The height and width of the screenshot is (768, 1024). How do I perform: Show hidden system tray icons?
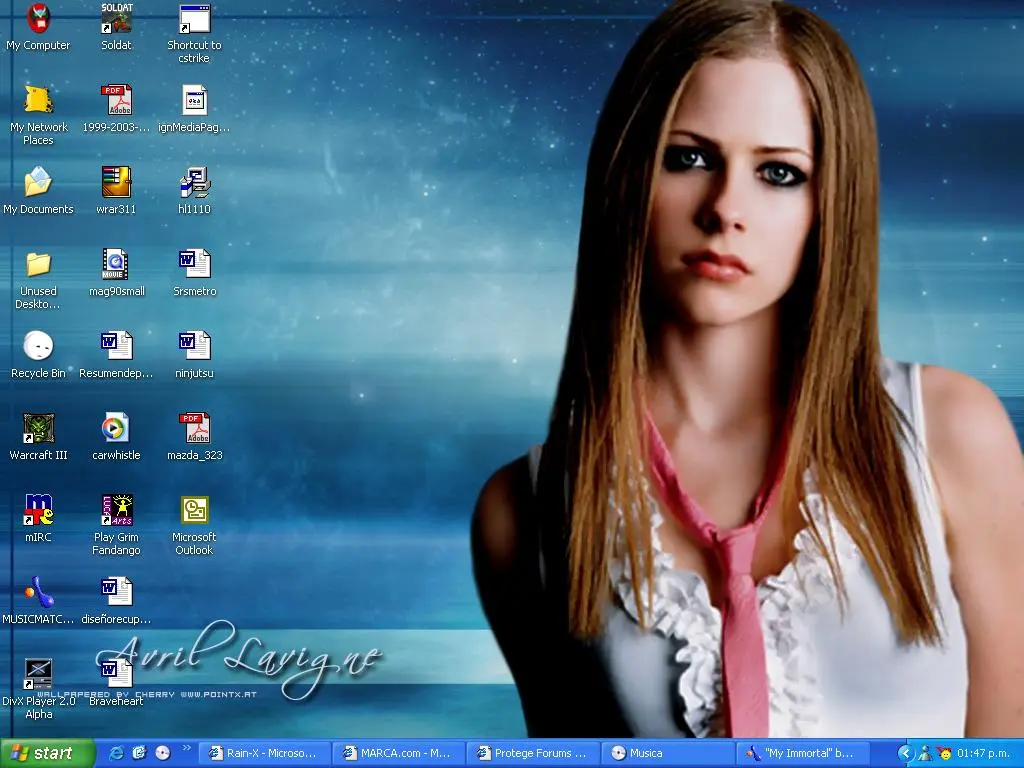pyautogui.click(x=908, y=754)
